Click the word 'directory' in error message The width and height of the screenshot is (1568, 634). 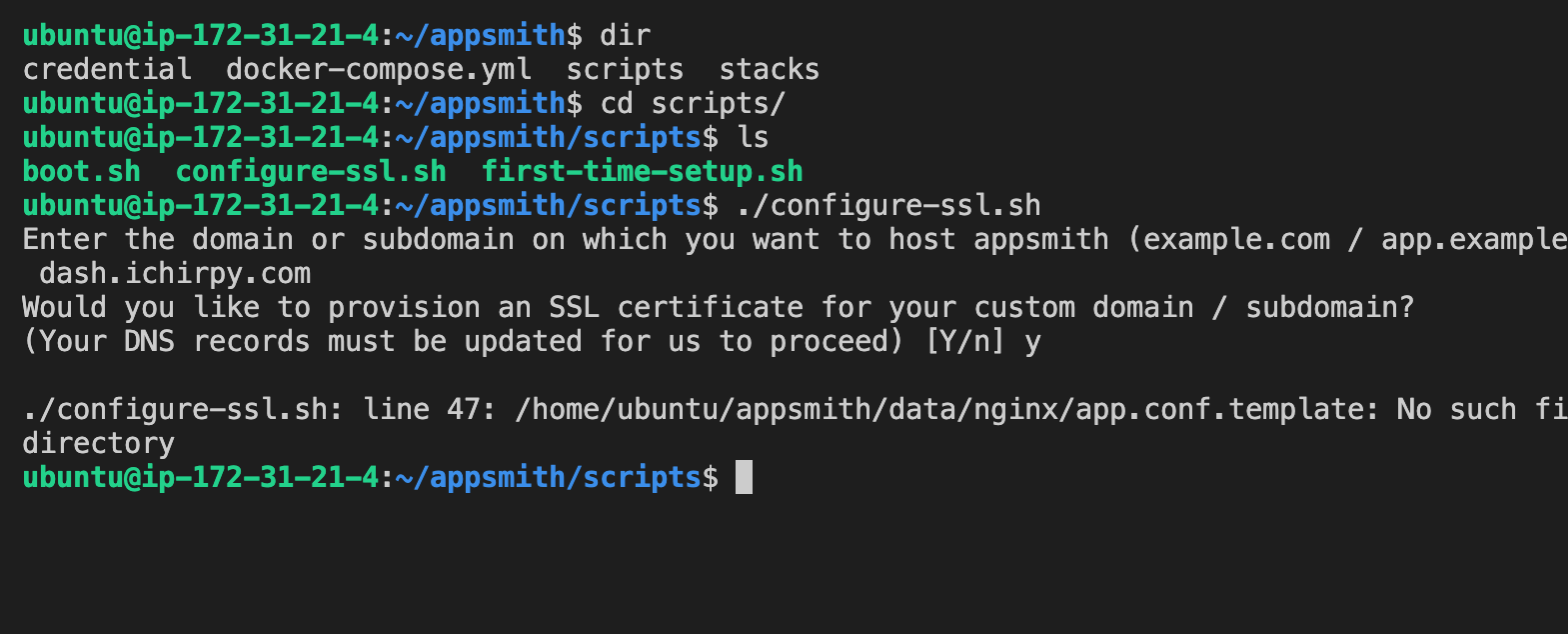click(98, 444)
